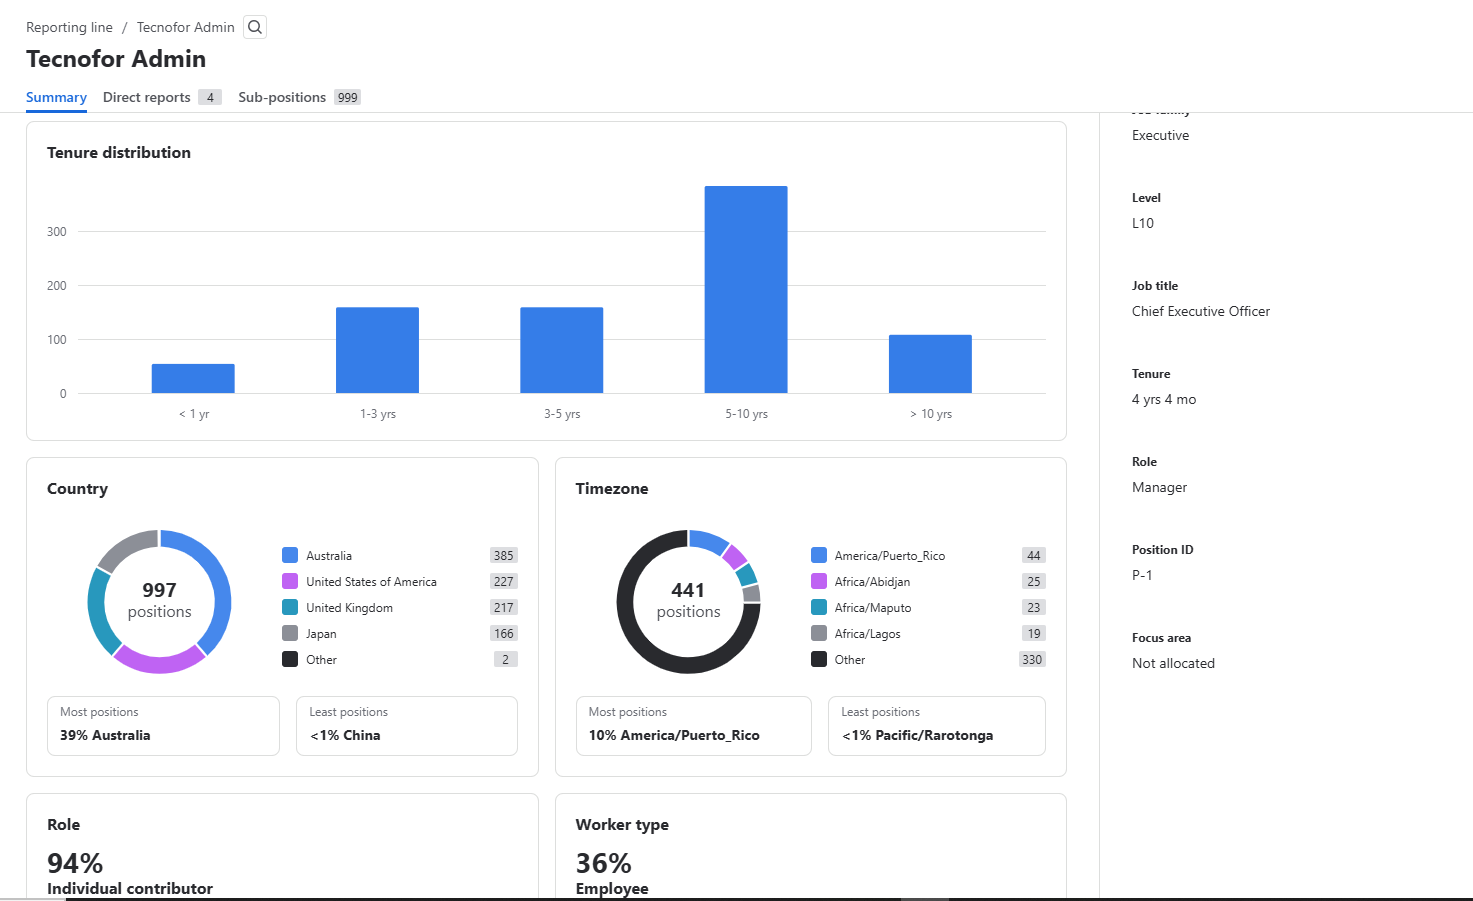1473x901 pixels.
Task: Click the America/Puerto_Rico legend color square
Action: (x=818, y=555)
